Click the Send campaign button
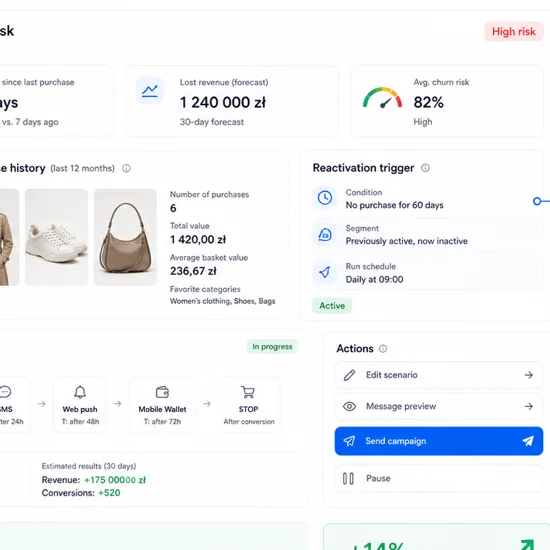 438,441
